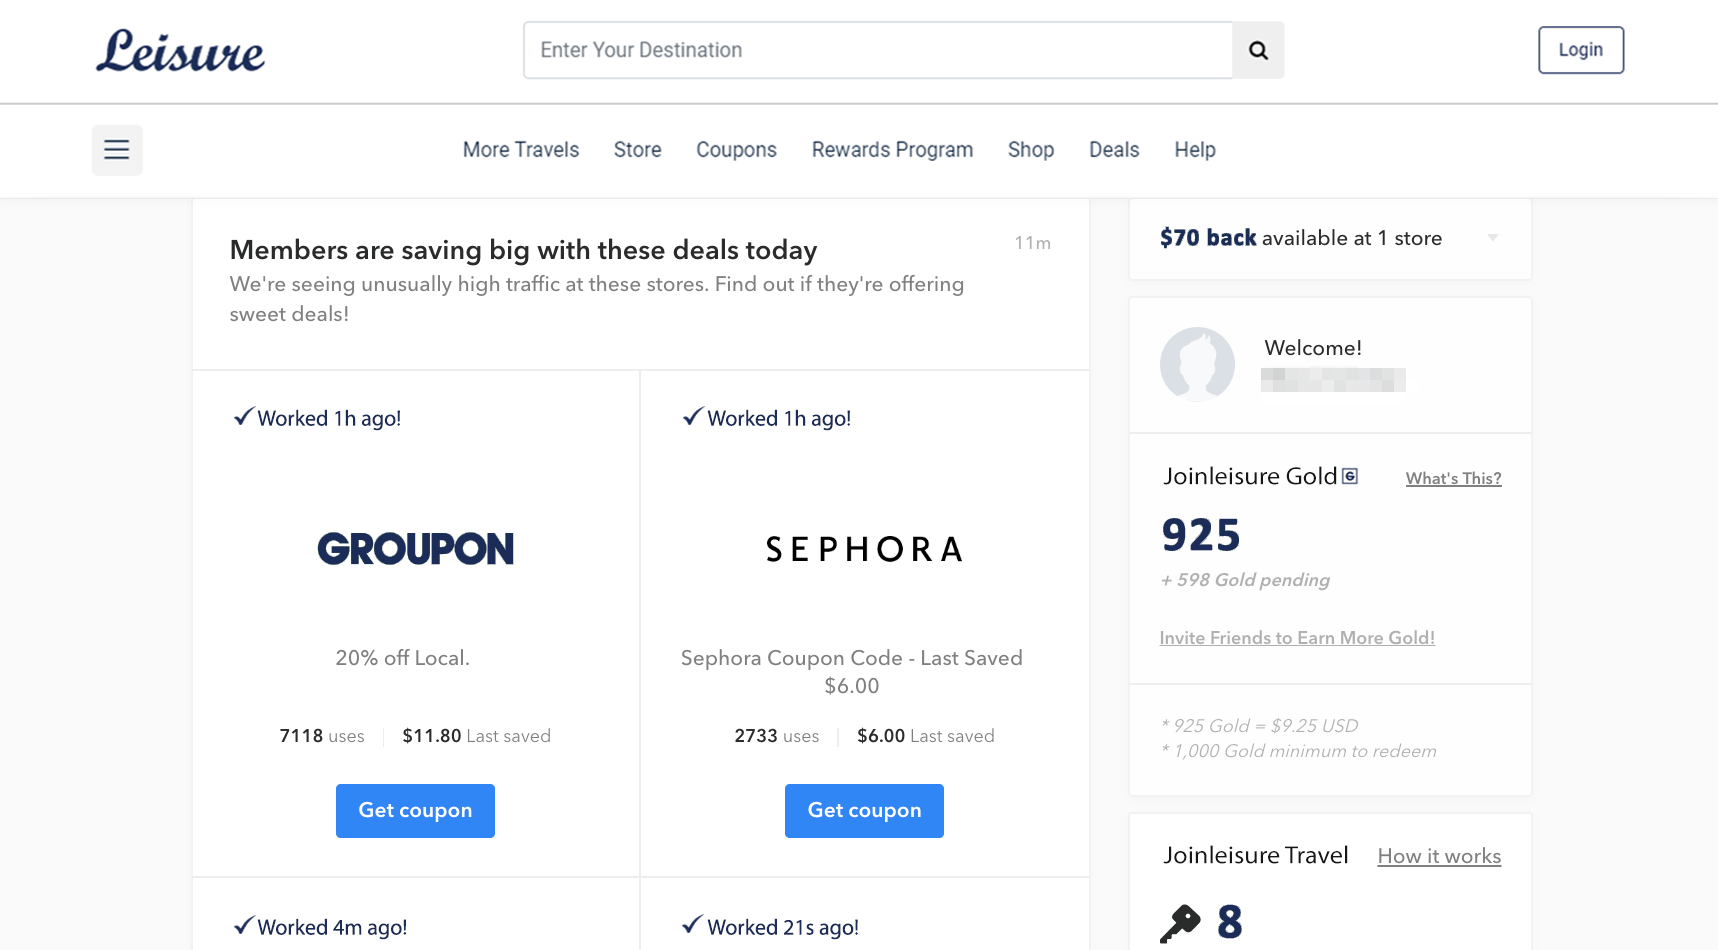Click the user avatar picture
Screen dimensions: 1718x950
pyautogui.click(x=1197, y=364)
